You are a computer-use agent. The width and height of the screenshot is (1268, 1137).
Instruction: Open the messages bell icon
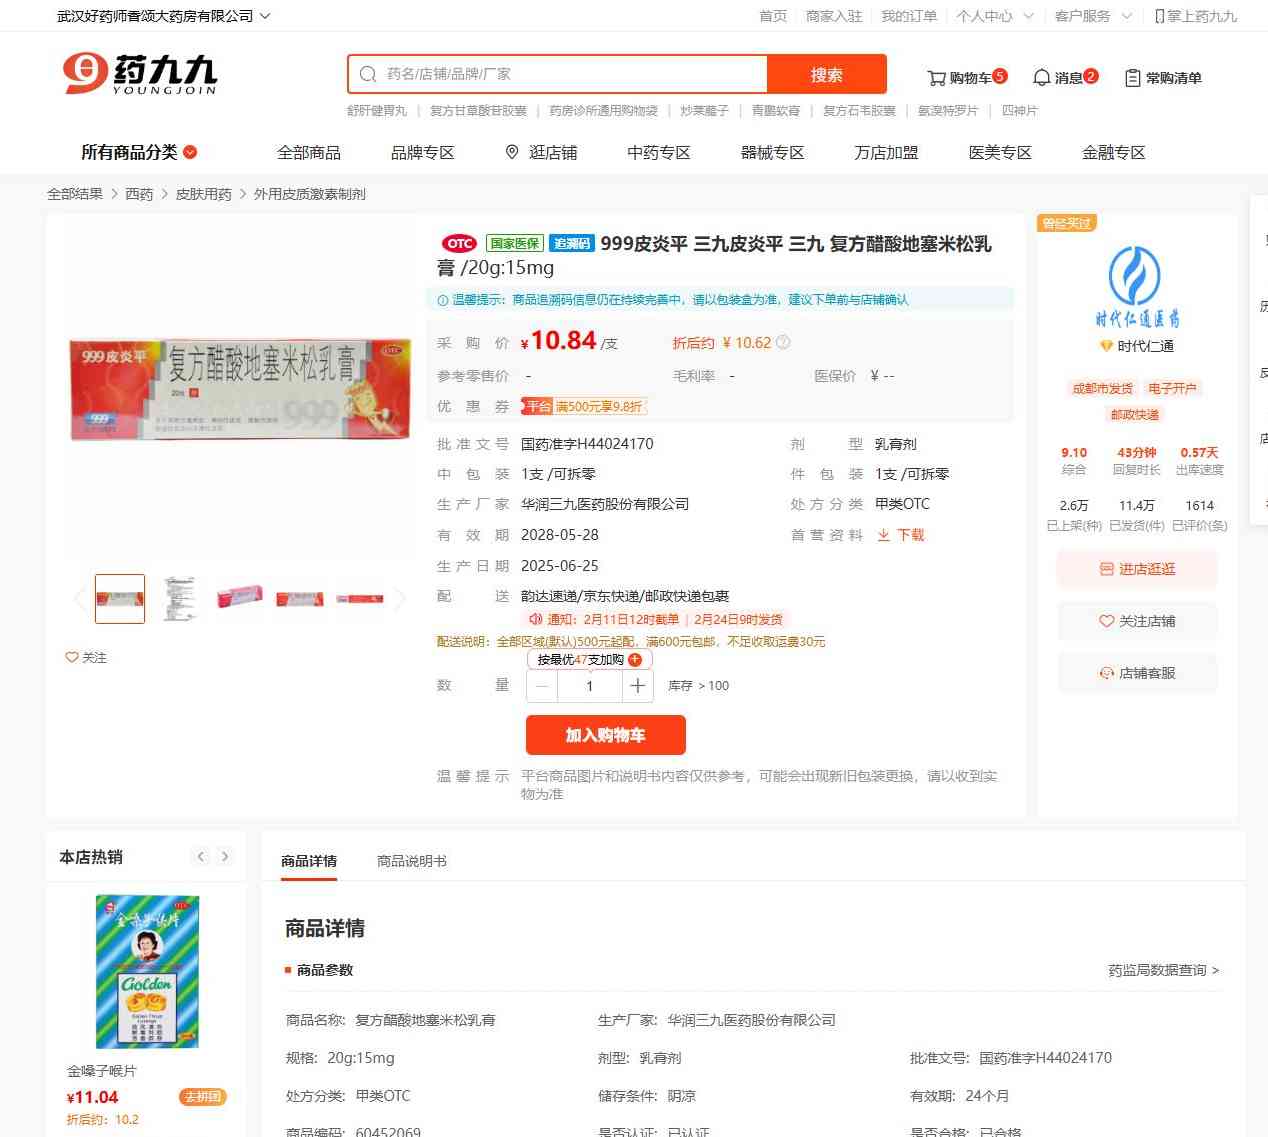(1041, 78)
